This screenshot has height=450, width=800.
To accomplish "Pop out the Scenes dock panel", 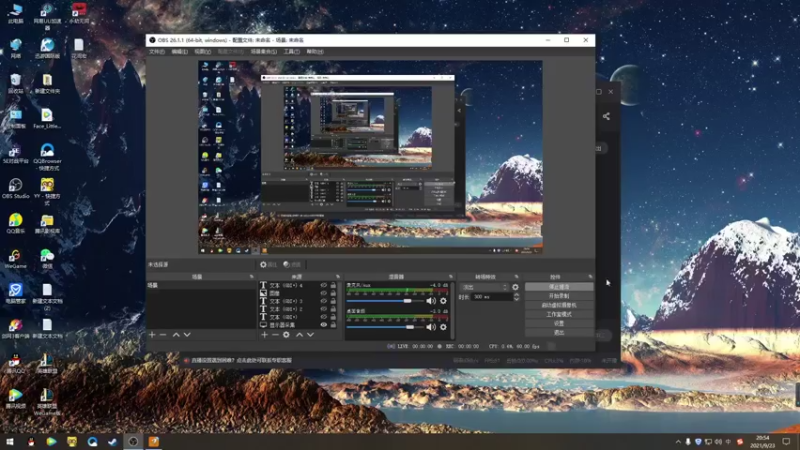I will [x=251, y=277].
